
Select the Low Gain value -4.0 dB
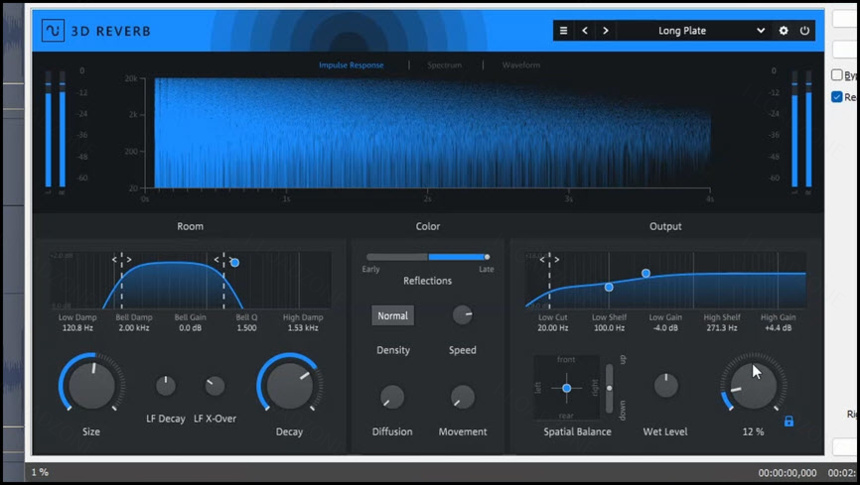pos(665,328)
